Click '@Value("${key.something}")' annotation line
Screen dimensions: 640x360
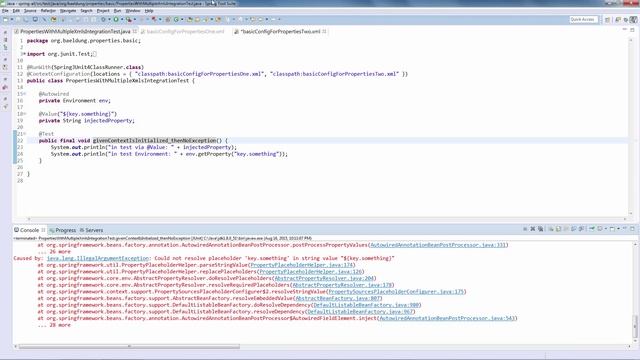pyautogui.click(x=78, y=114)
